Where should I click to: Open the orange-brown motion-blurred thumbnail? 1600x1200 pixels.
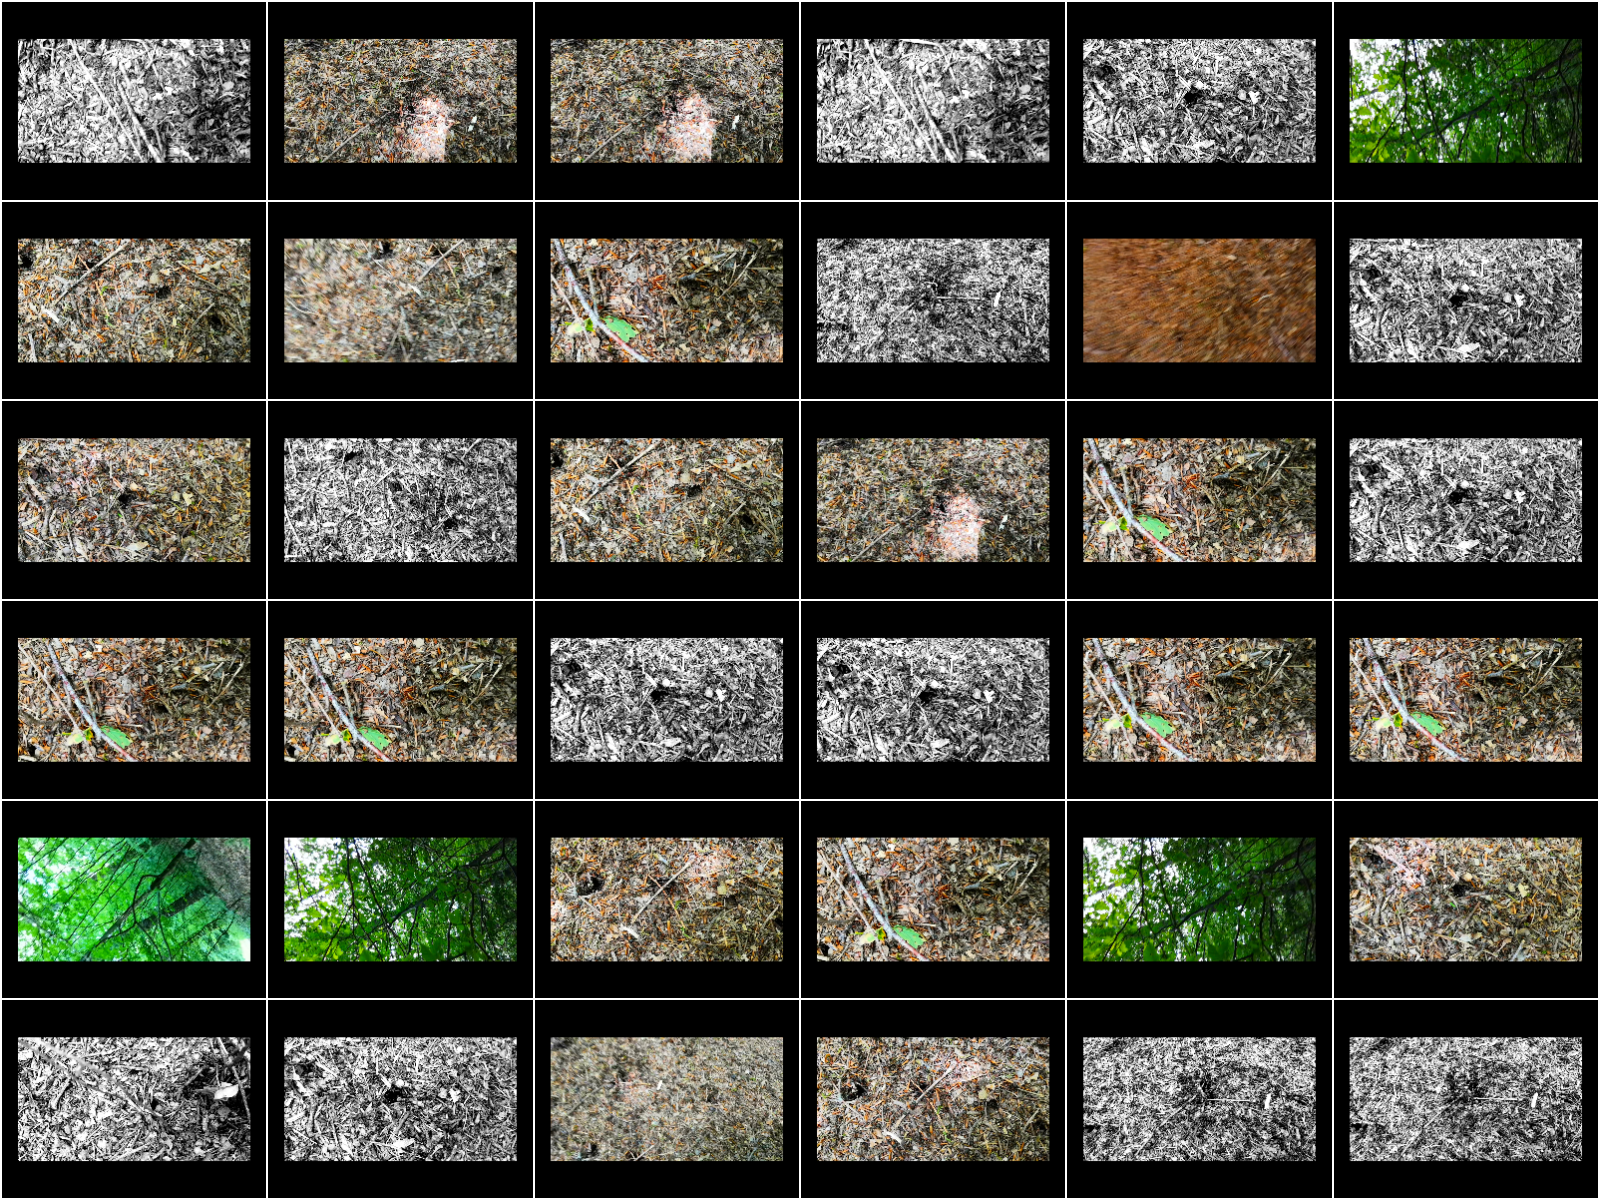[x=1199, y=300]
